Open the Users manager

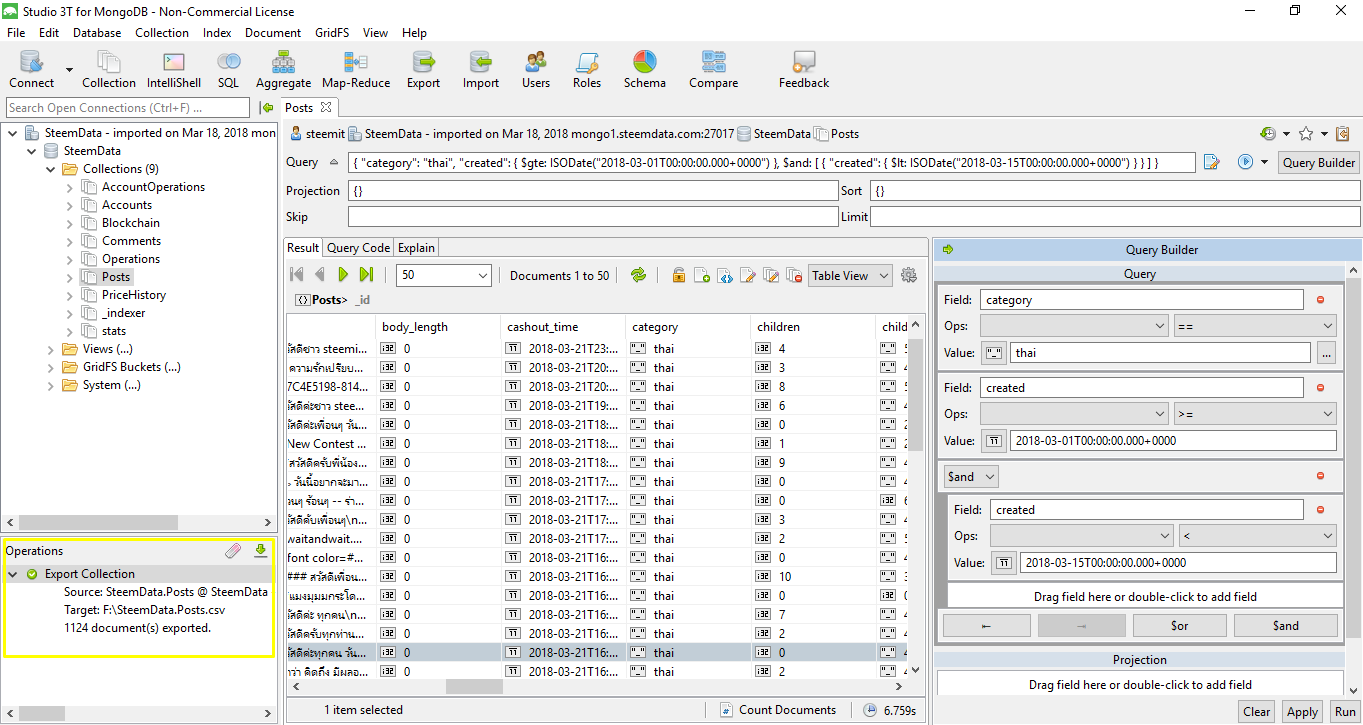pyautogui.click(x=536, y=70)
